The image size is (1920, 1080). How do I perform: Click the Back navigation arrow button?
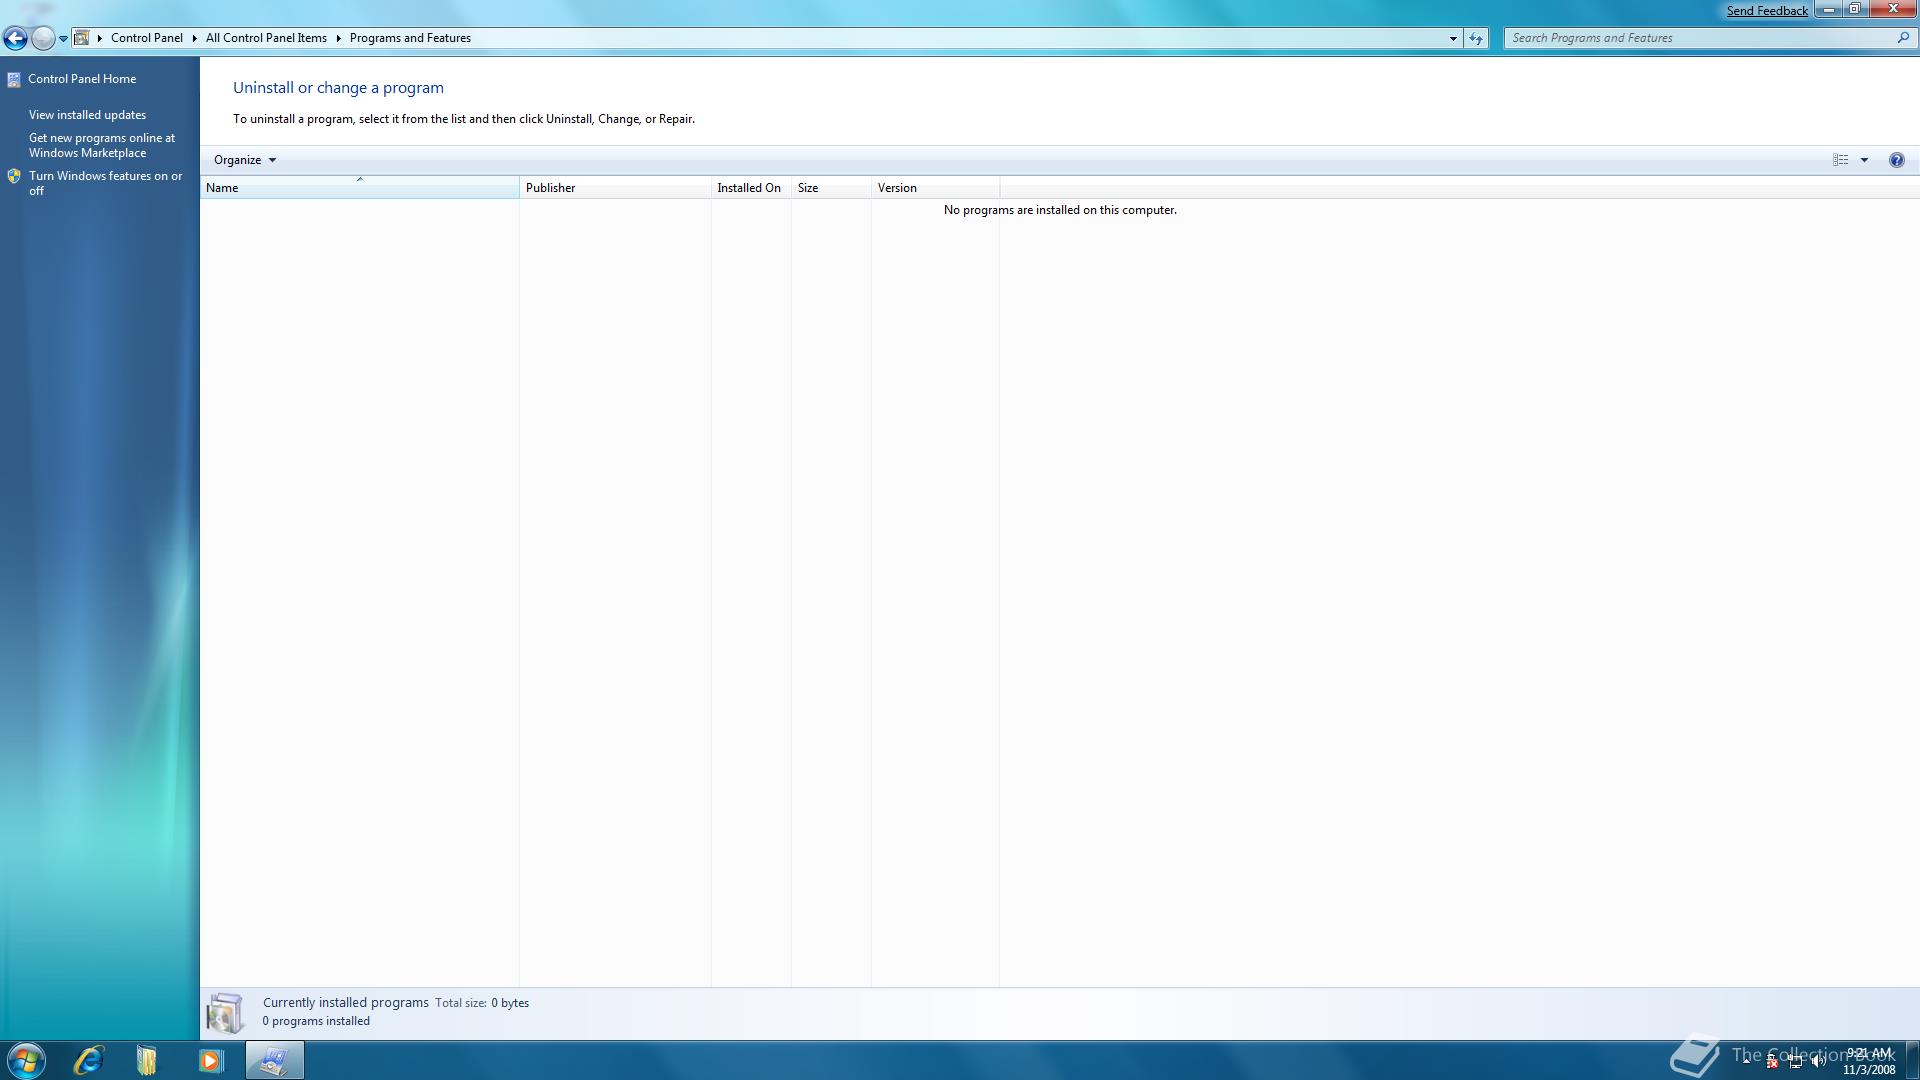[15, 38]
